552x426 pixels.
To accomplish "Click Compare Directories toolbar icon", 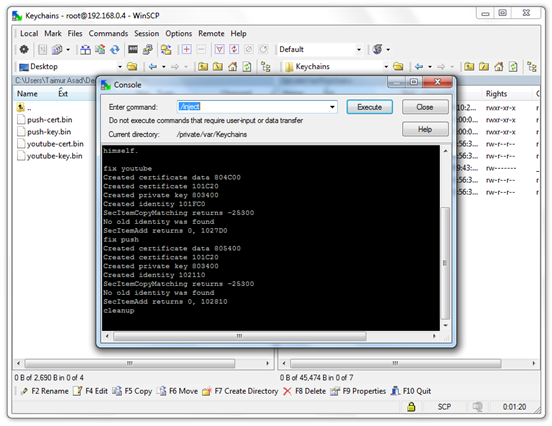I will point(85,49).
